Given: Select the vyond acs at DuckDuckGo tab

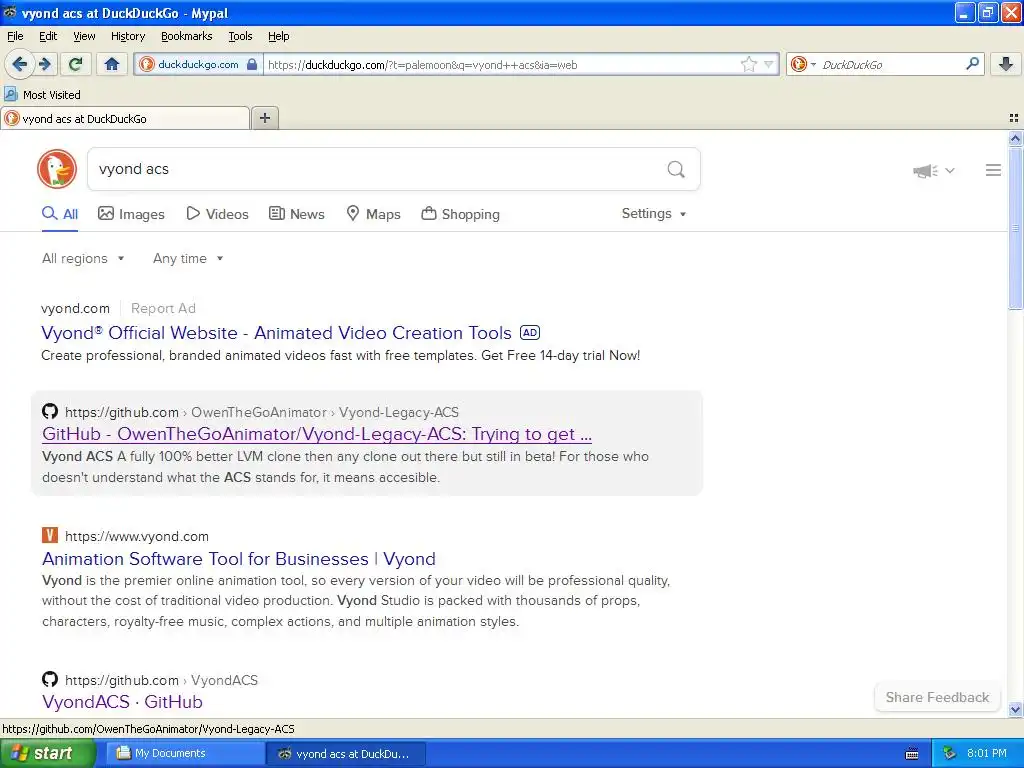Looking at the screenshot, I should click(x=125, y=118).
